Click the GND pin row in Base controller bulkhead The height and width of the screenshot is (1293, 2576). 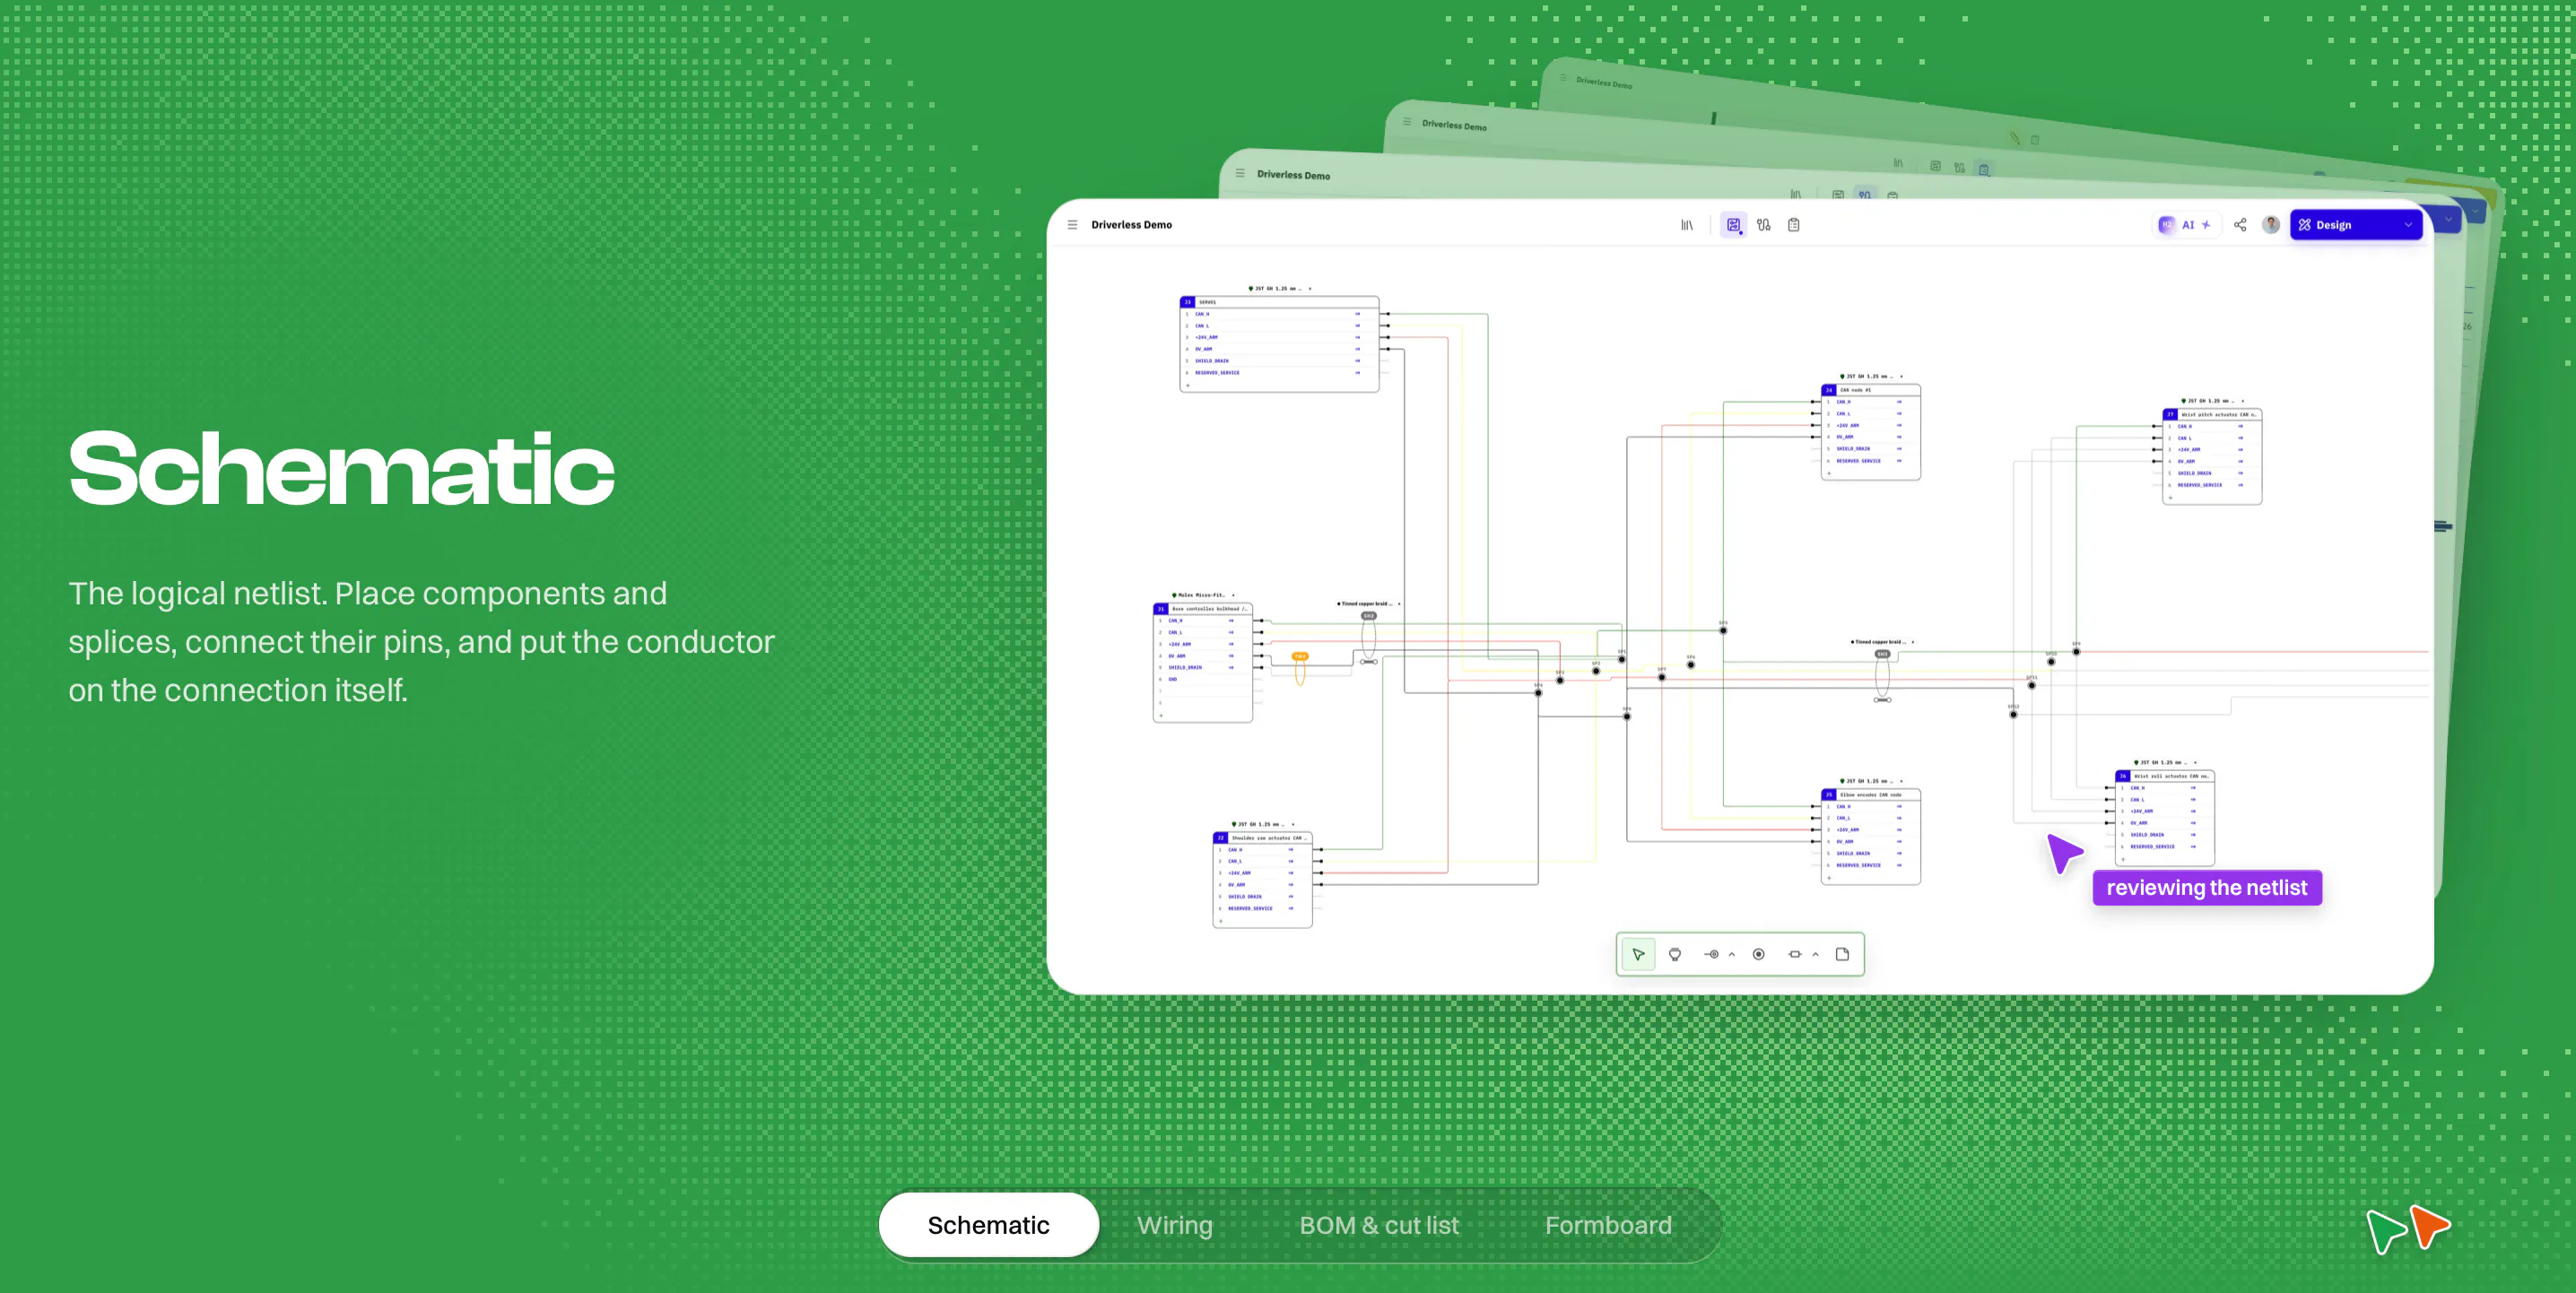coord(1203,679)
